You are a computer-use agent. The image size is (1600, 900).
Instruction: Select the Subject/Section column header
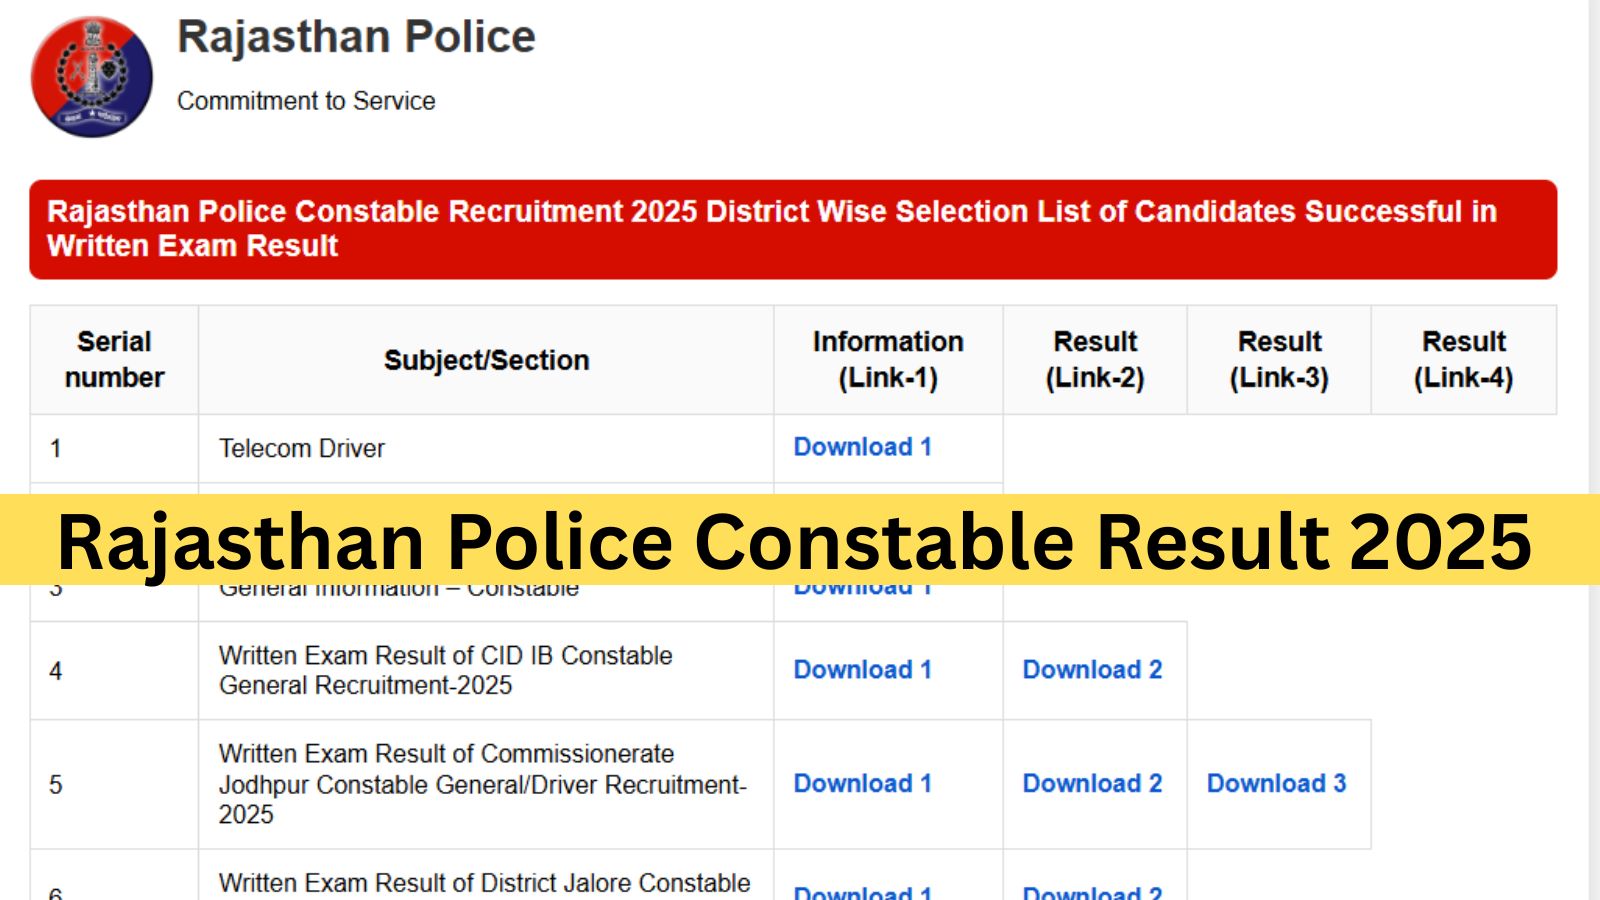click(x=487, y=360)
